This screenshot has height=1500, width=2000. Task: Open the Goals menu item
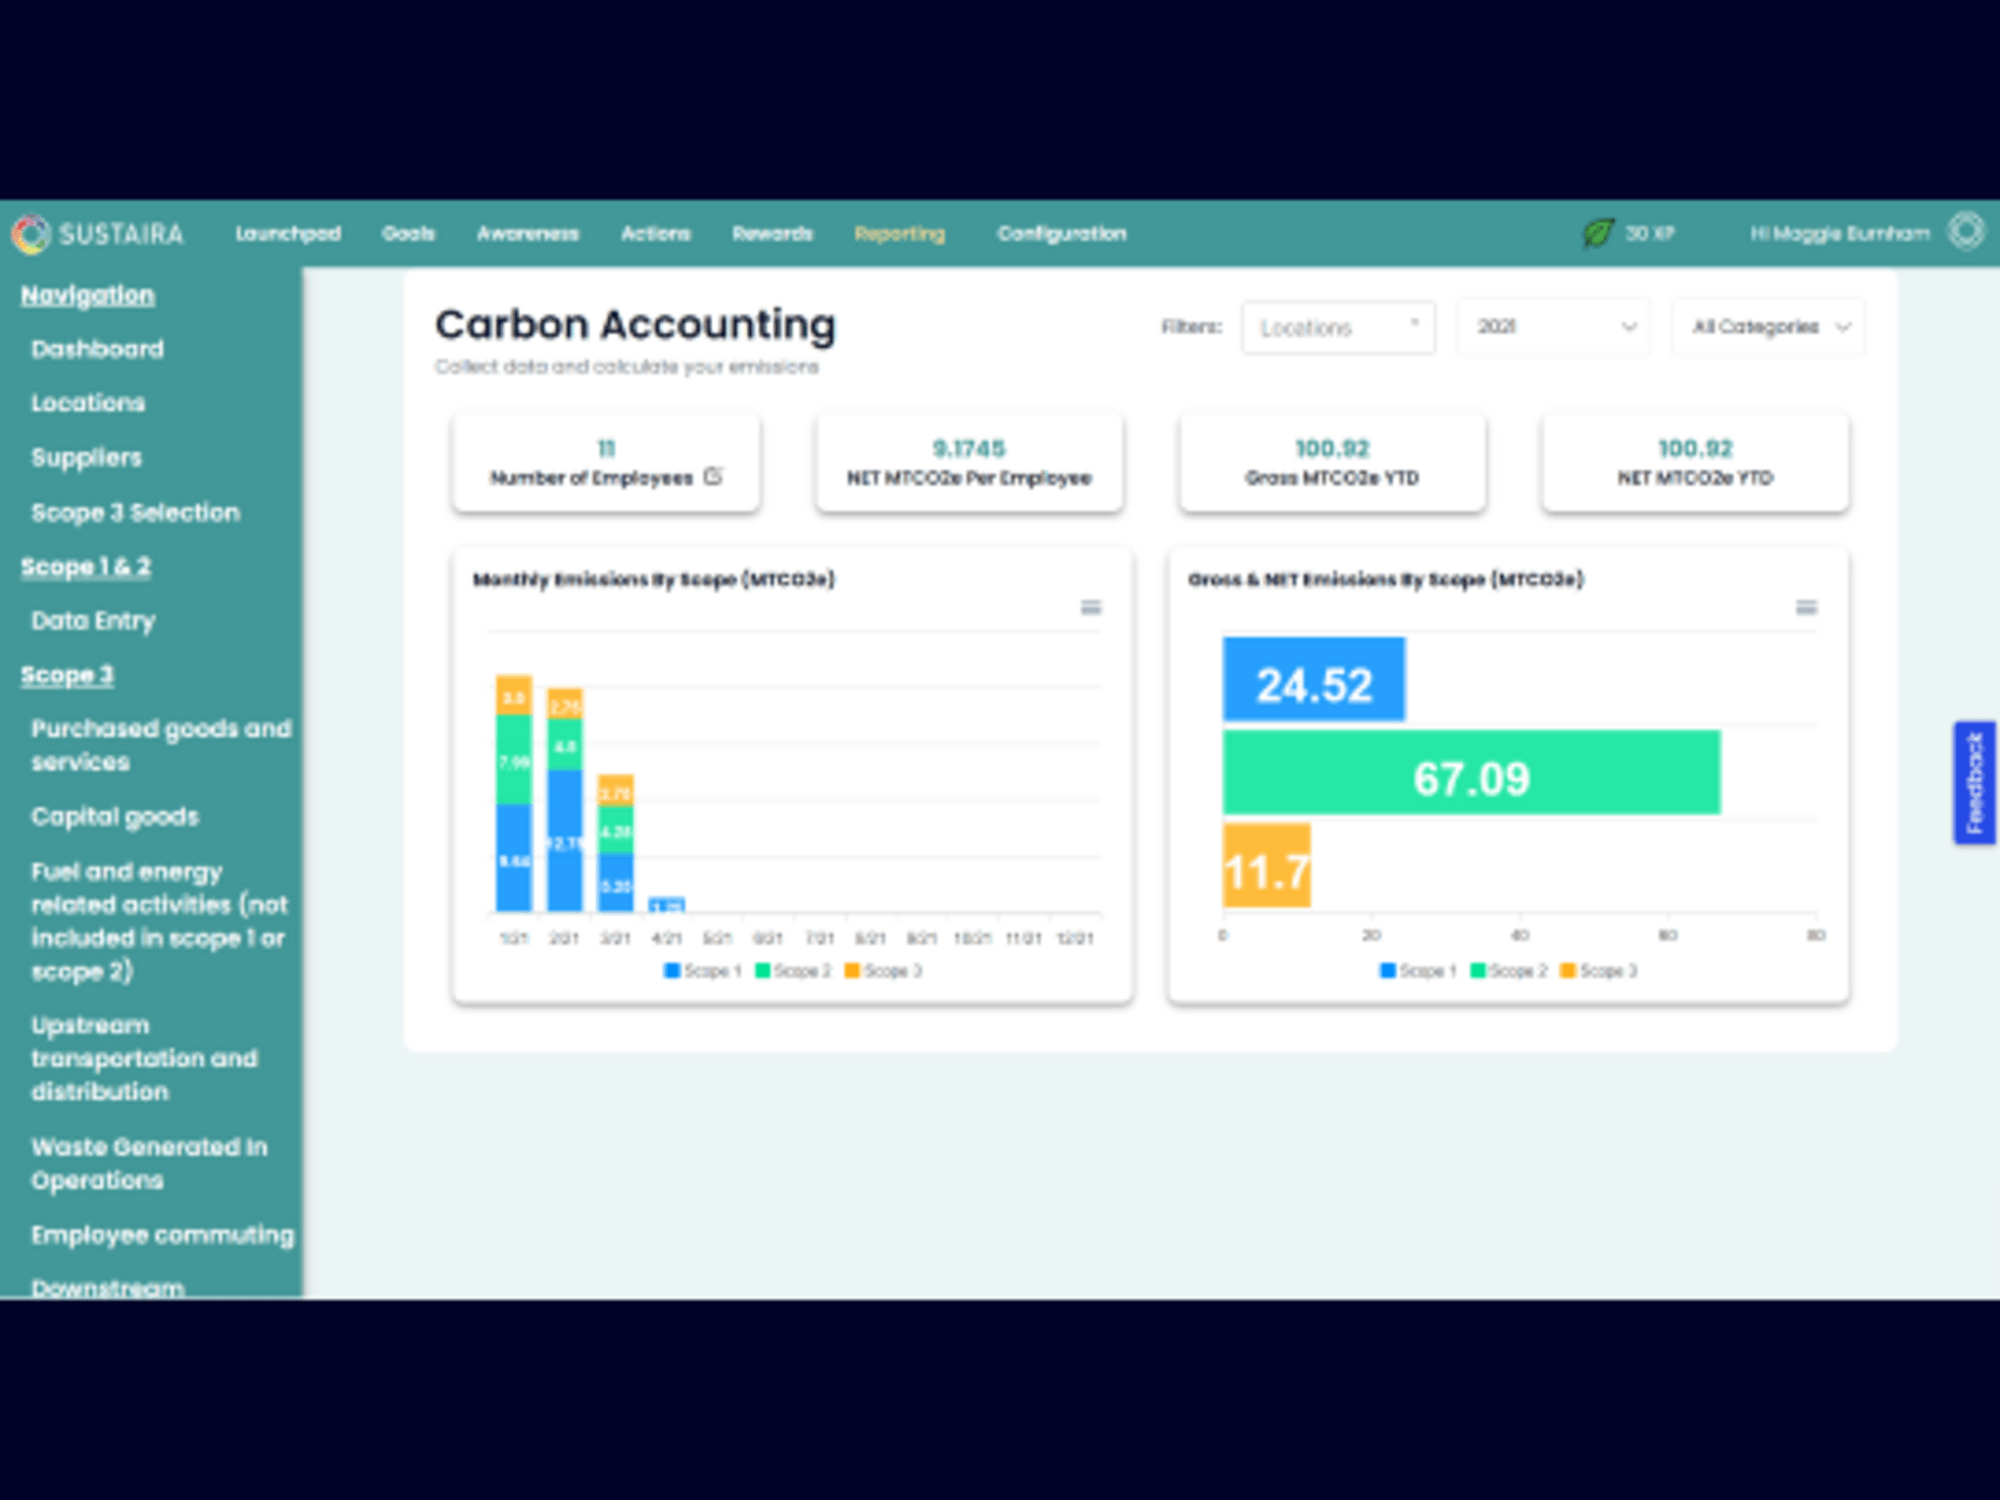coord(408,233)
